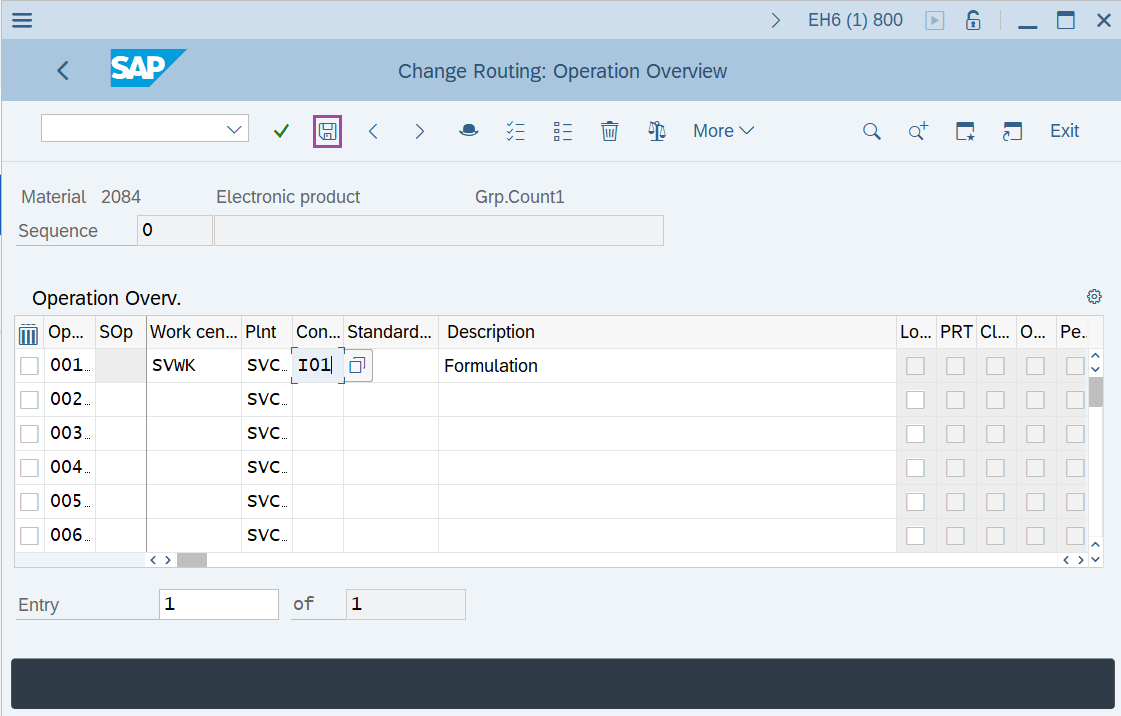Open the selection checklist icon
This screenshot has width=1121, height=716.
515,130
